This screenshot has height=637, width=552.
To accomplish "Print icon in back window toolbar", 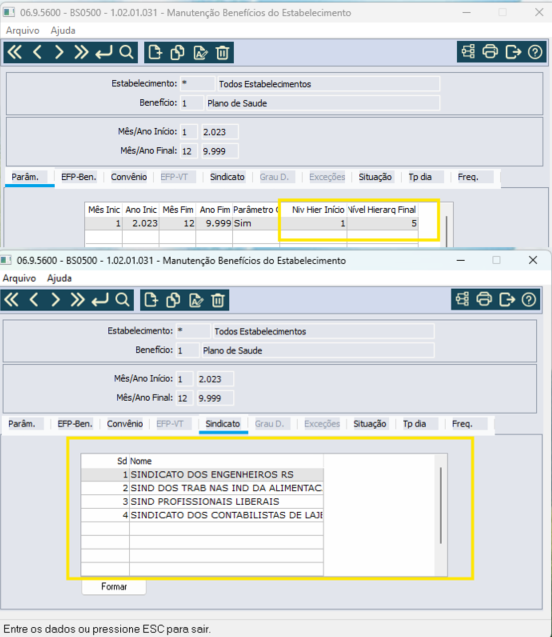I will (x=490, y=52).
